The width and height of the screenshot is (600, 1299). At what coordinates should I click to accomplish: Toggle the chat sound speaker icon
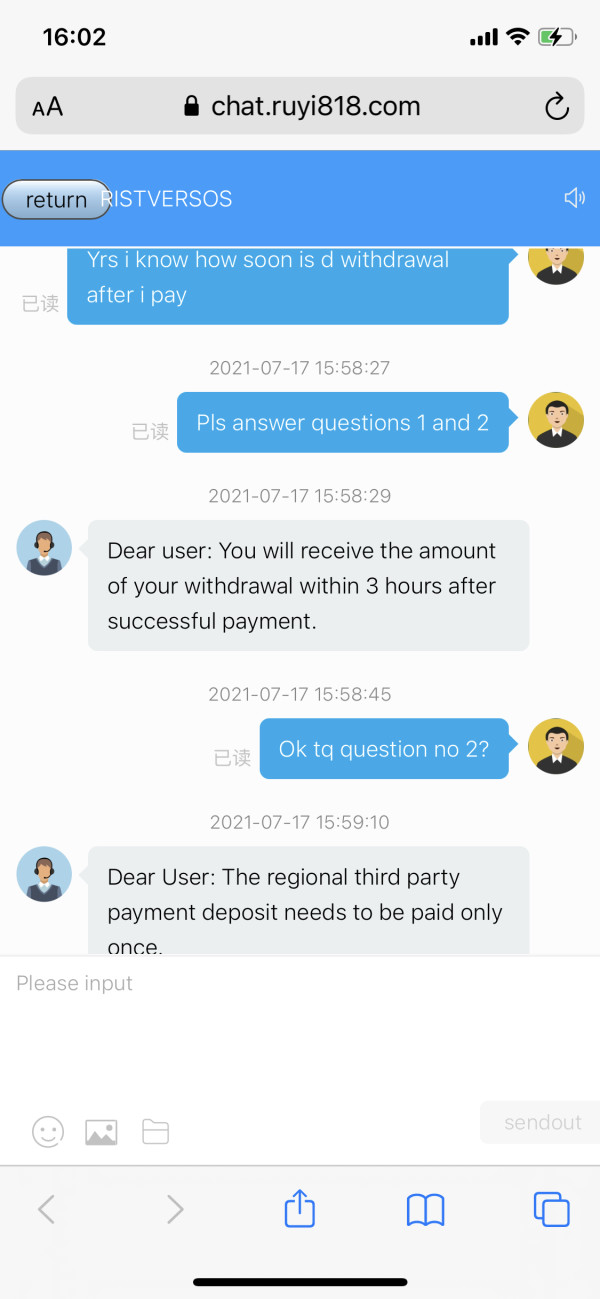point(574,198)
